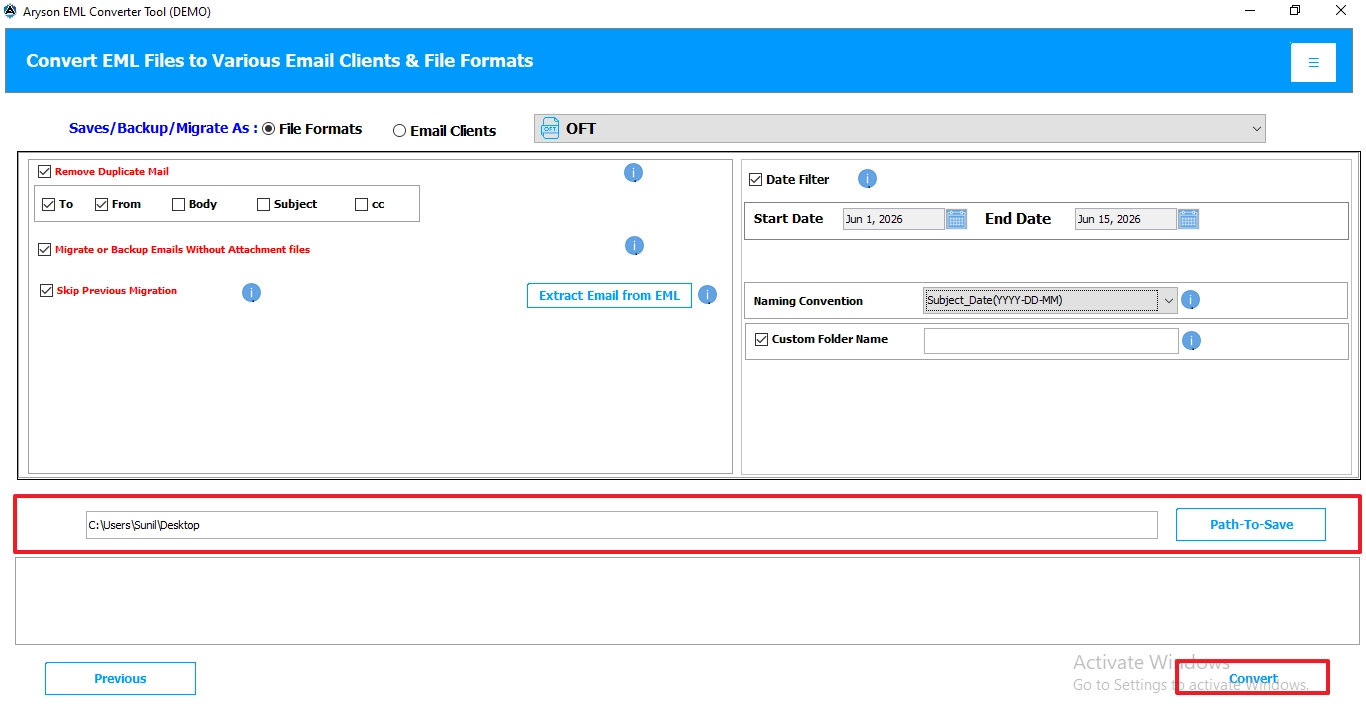Uncheck Remove Duplicate Mail
The height and width of the screenshot is (728, 1366).
coord(44,172)
